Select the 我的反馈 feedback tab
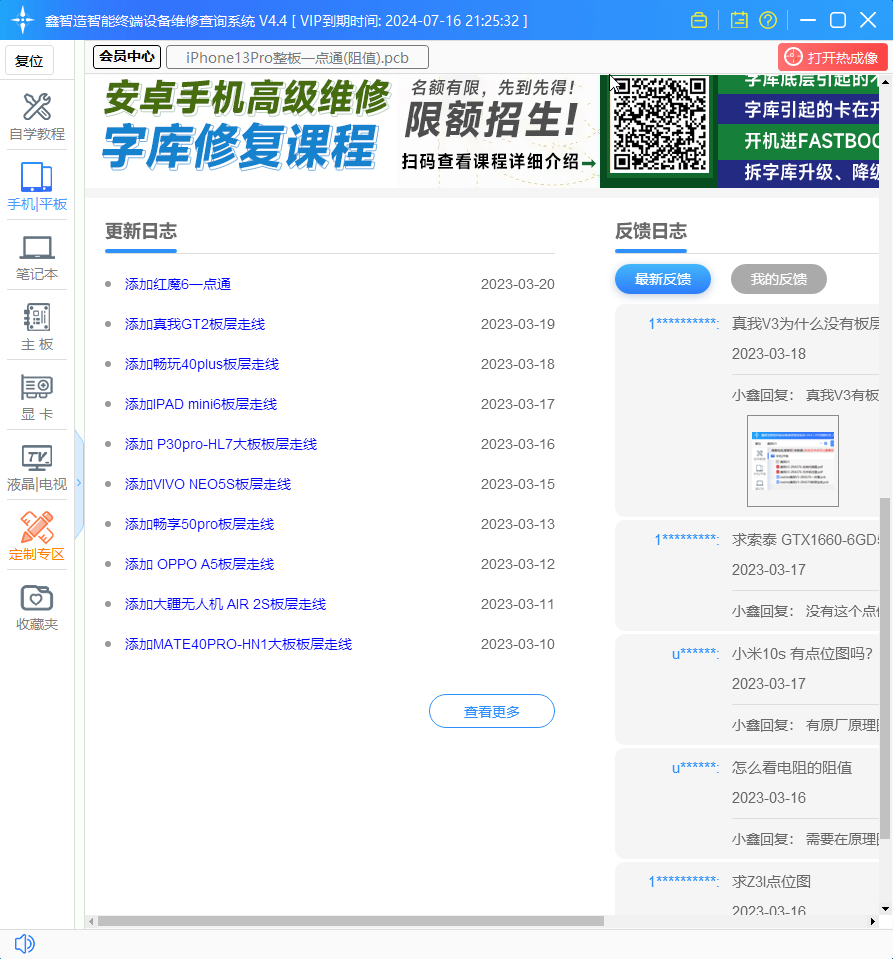 (778, 279)
